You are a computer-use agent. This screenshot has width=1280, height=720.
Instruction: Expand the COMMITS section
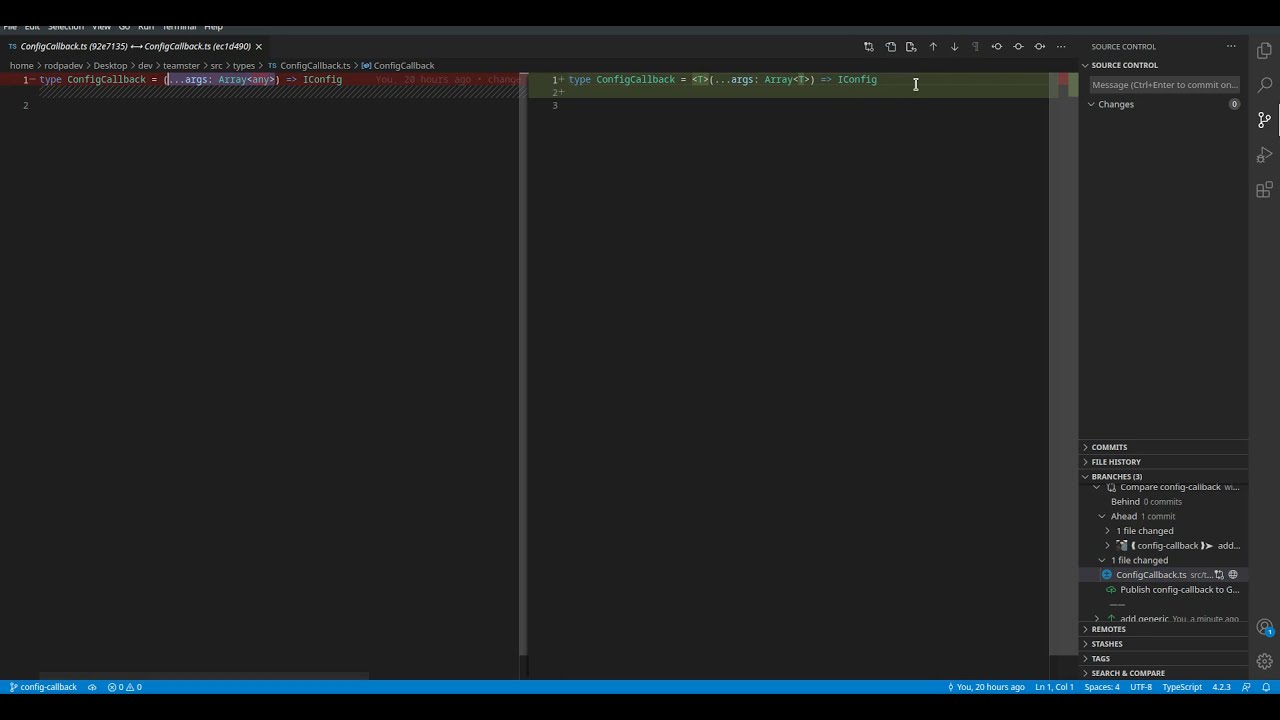1163,447
